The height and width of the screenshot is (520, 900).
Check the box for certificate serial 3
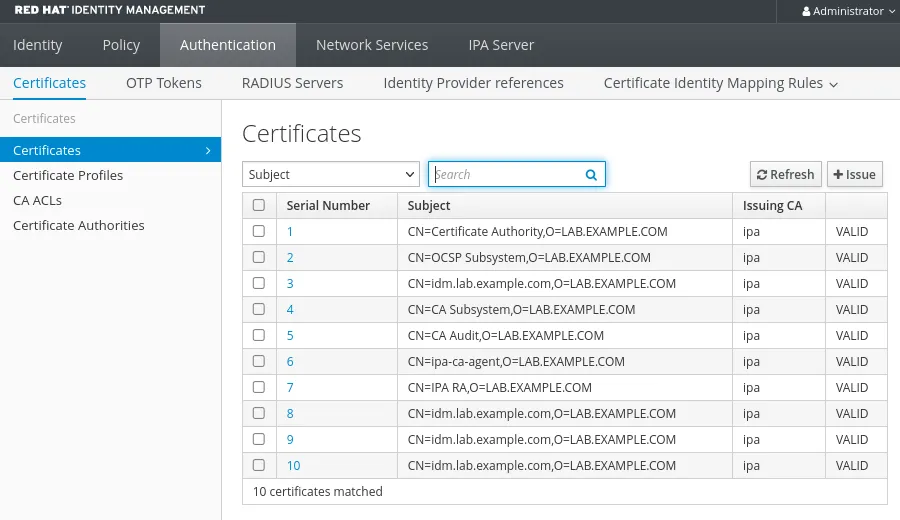[259, 283]
